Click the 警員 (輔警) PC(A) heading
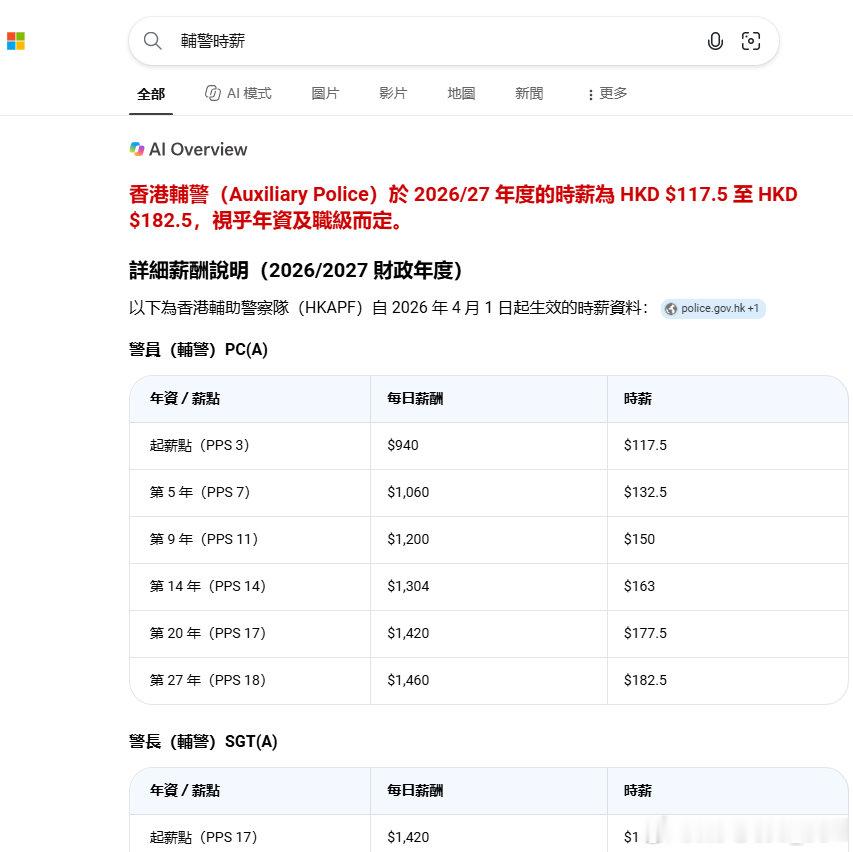 (199, 349)
